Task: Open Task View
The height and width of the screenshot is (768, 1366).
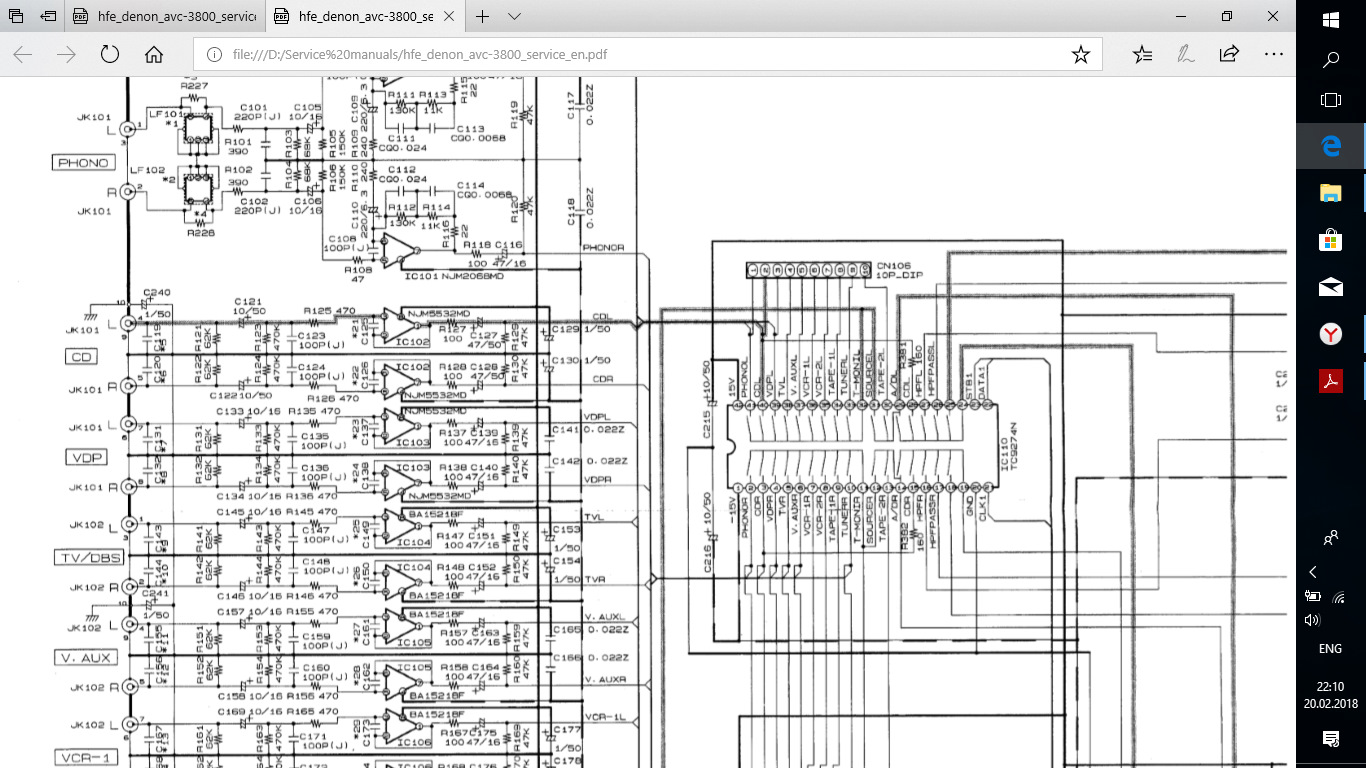Action: coord(1331,100)
